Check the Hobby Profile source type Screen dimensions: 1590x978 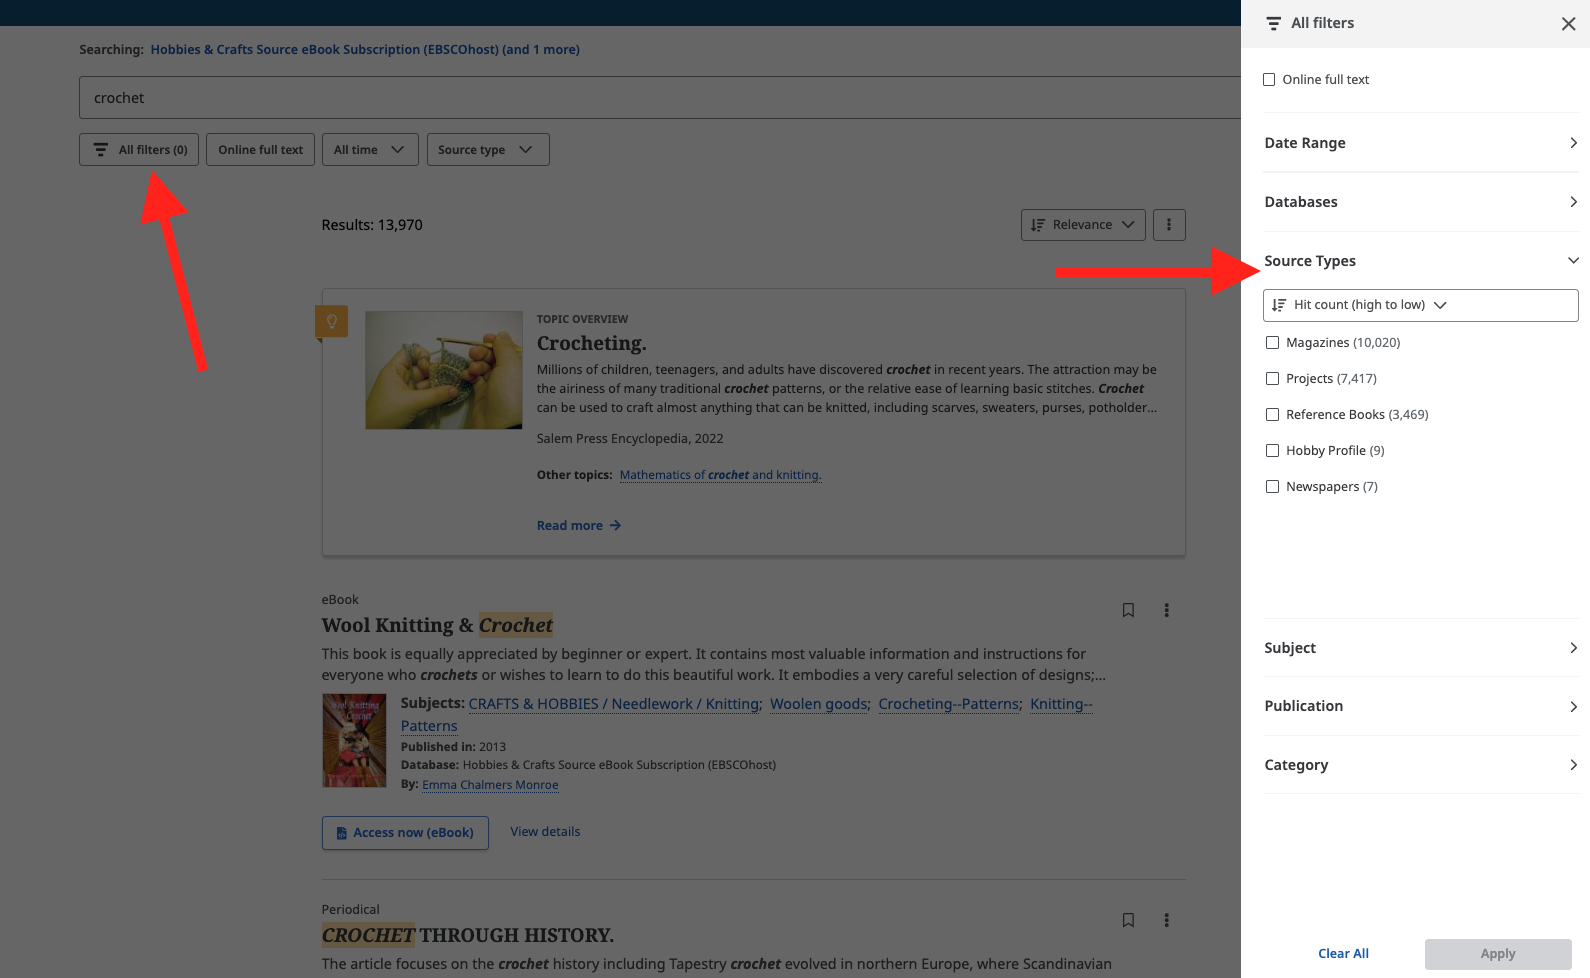click(x=1272, y=450)
